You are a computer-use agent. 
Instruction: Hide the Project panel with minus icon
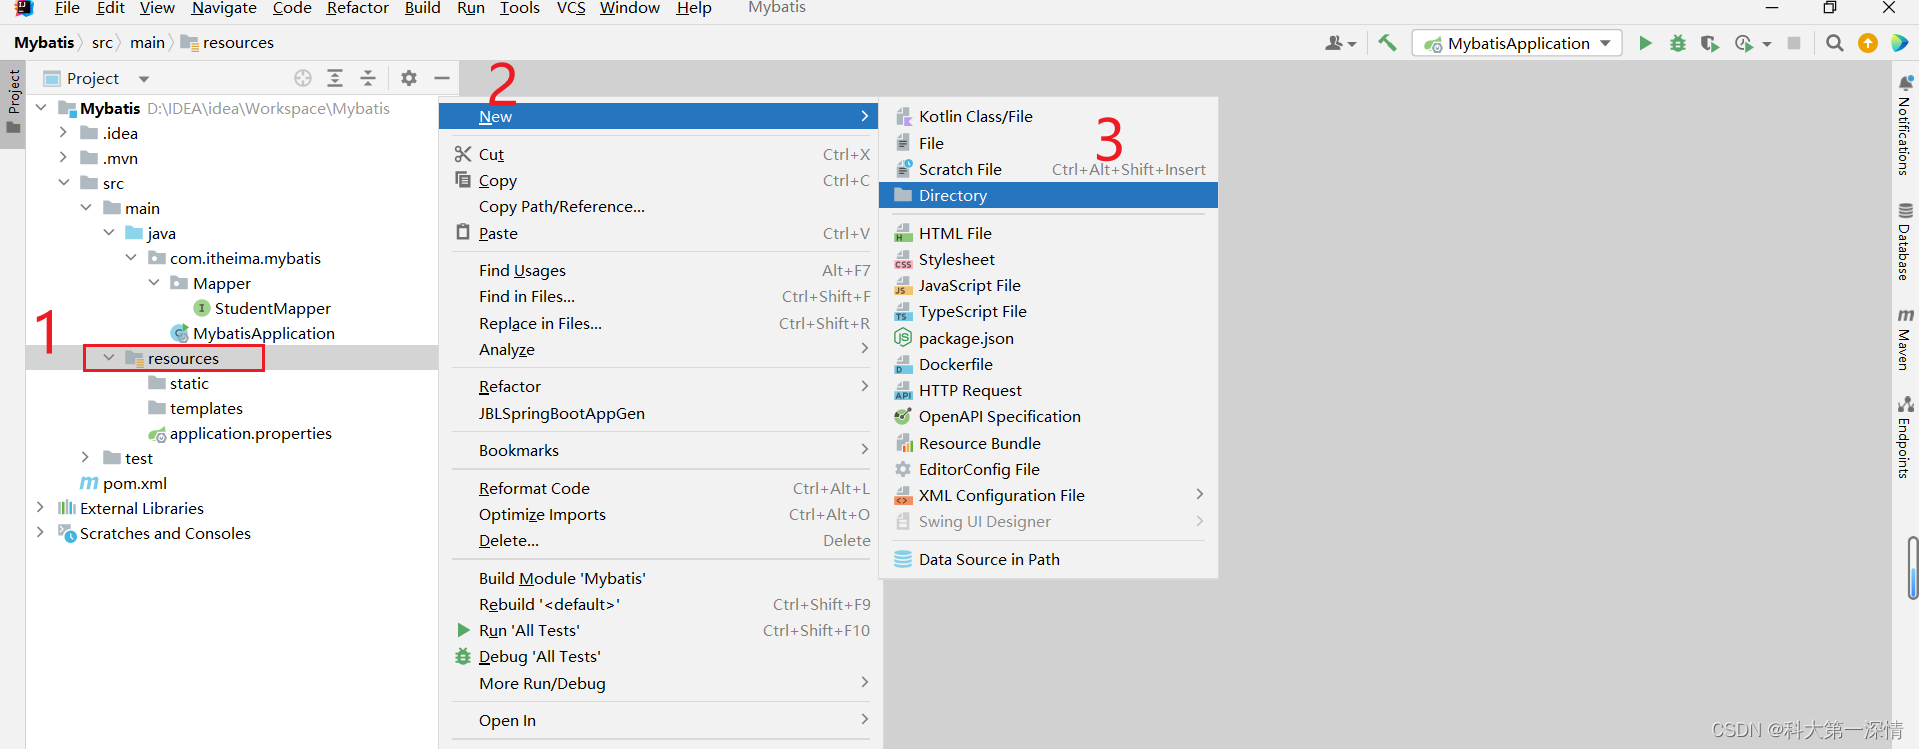click(442, 78)
